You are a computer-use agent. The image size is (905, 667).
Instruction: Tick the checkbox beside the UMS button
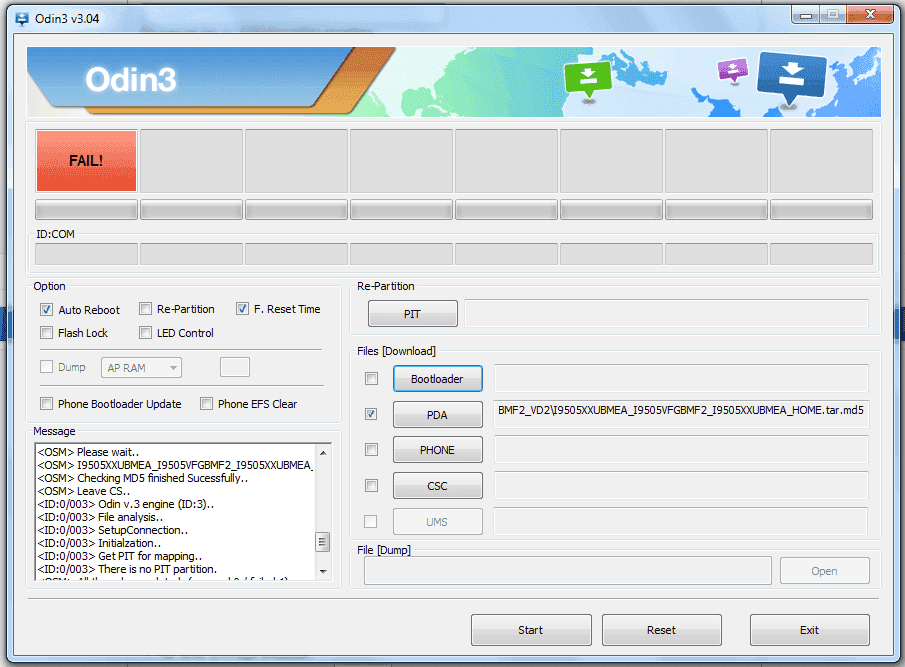click(x=371, y=522)
